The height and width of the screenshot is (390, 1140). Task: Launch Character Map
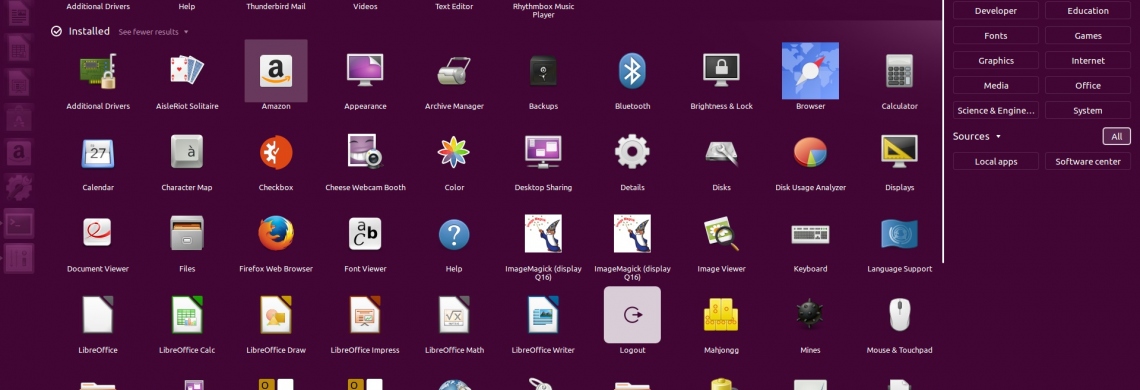(x=187, y=153)
